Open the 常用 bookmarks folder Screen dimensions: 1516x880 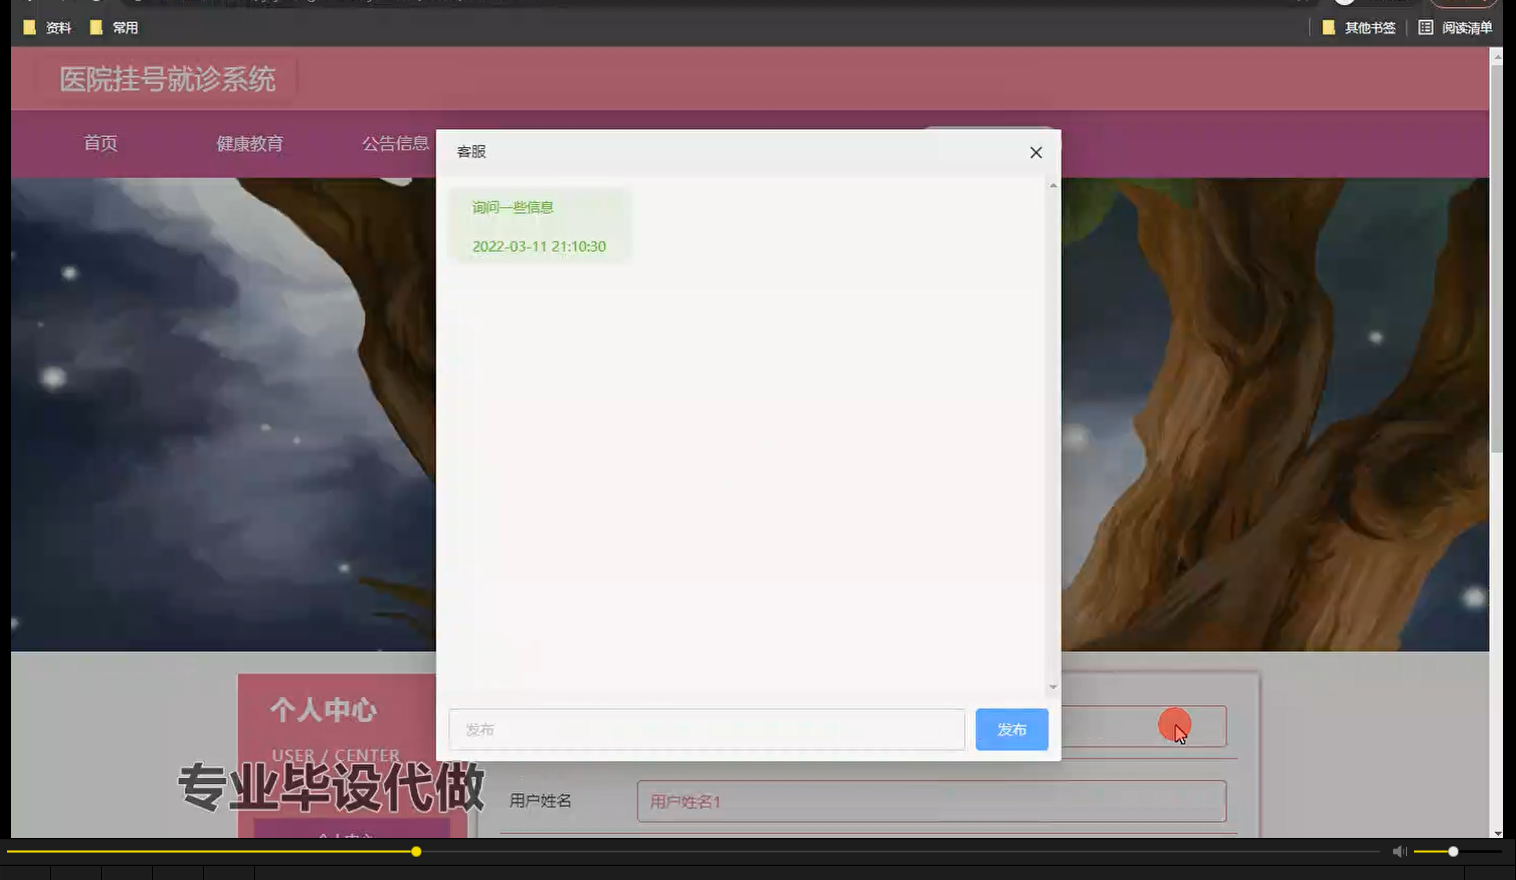click(124, 27)
